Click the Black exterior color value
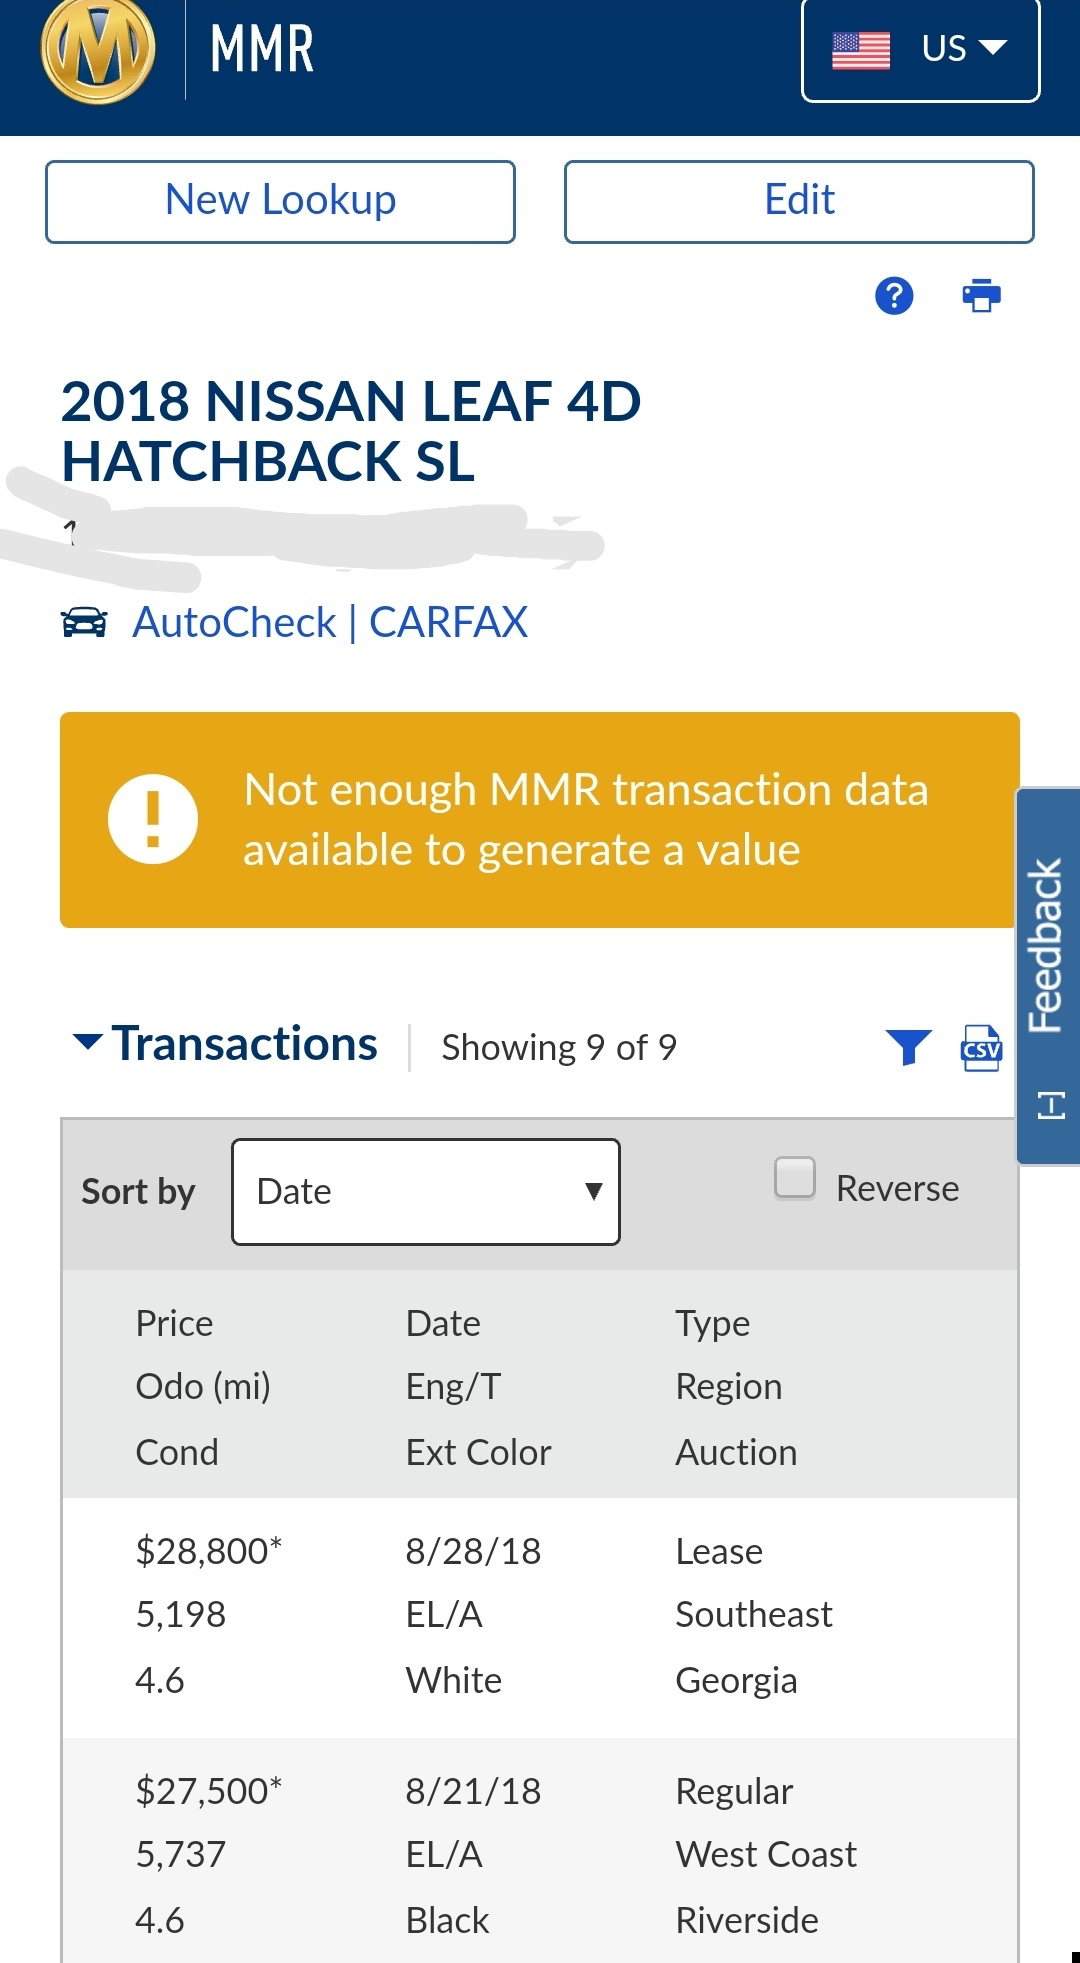Image resolution: width=1080 pixels, height=1963 pixels. click(x=448, y=1920)
